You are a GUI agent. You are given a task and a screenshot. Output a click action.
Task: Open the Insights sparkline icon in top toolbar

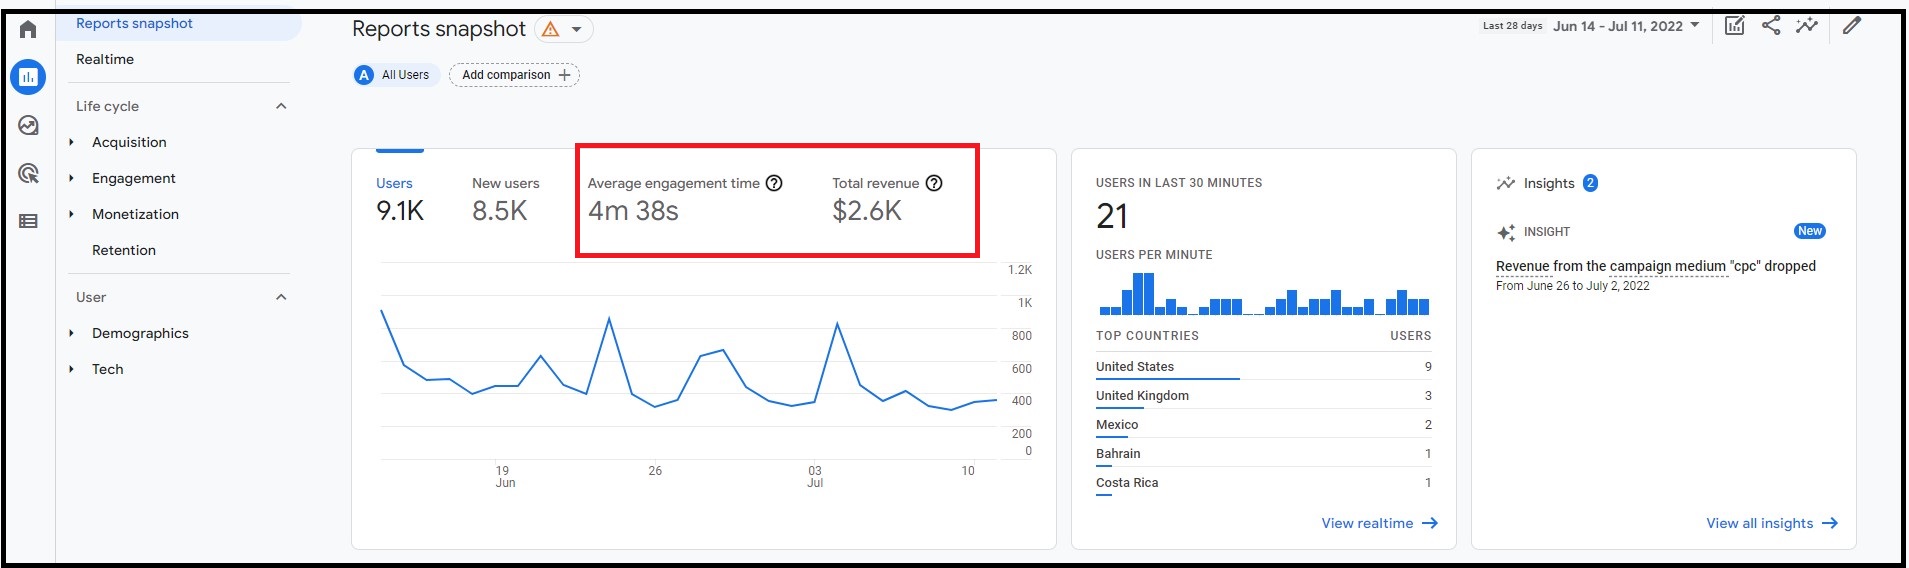point(1806,26)
